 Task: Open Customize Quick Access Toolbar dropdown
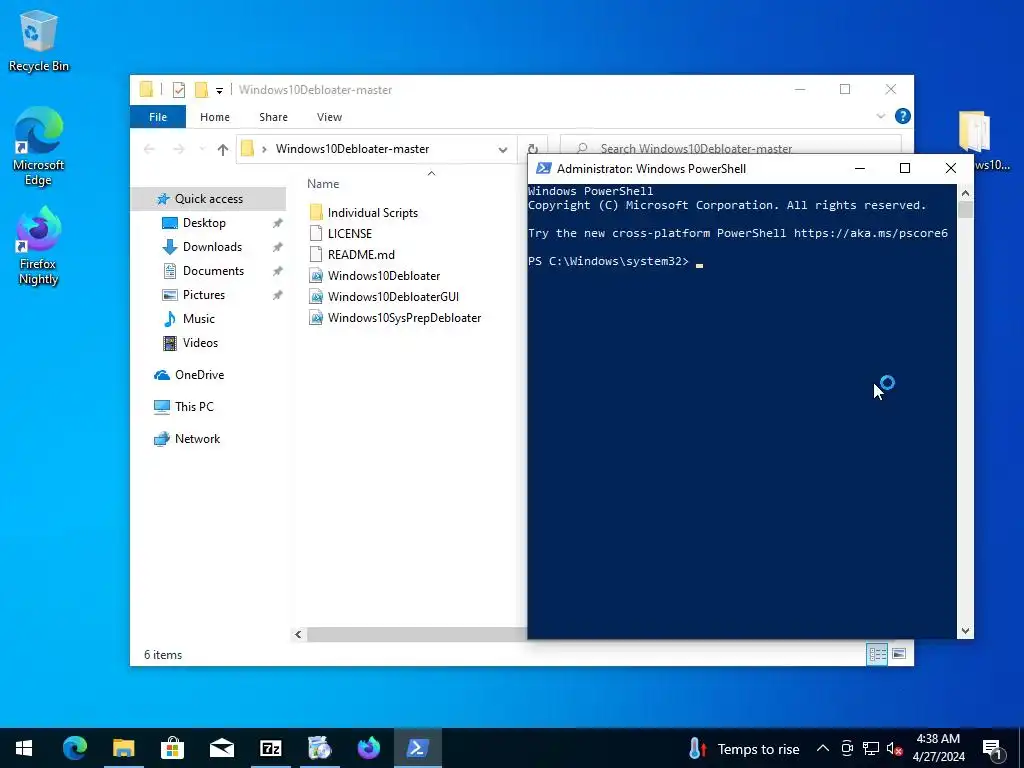[x=219, y=90]
